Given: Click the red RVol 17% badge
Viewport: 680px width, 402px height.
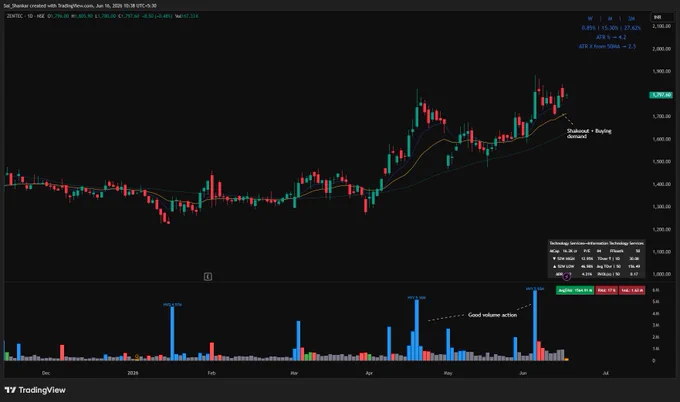Looking at the screenshot, I should 606,290.
